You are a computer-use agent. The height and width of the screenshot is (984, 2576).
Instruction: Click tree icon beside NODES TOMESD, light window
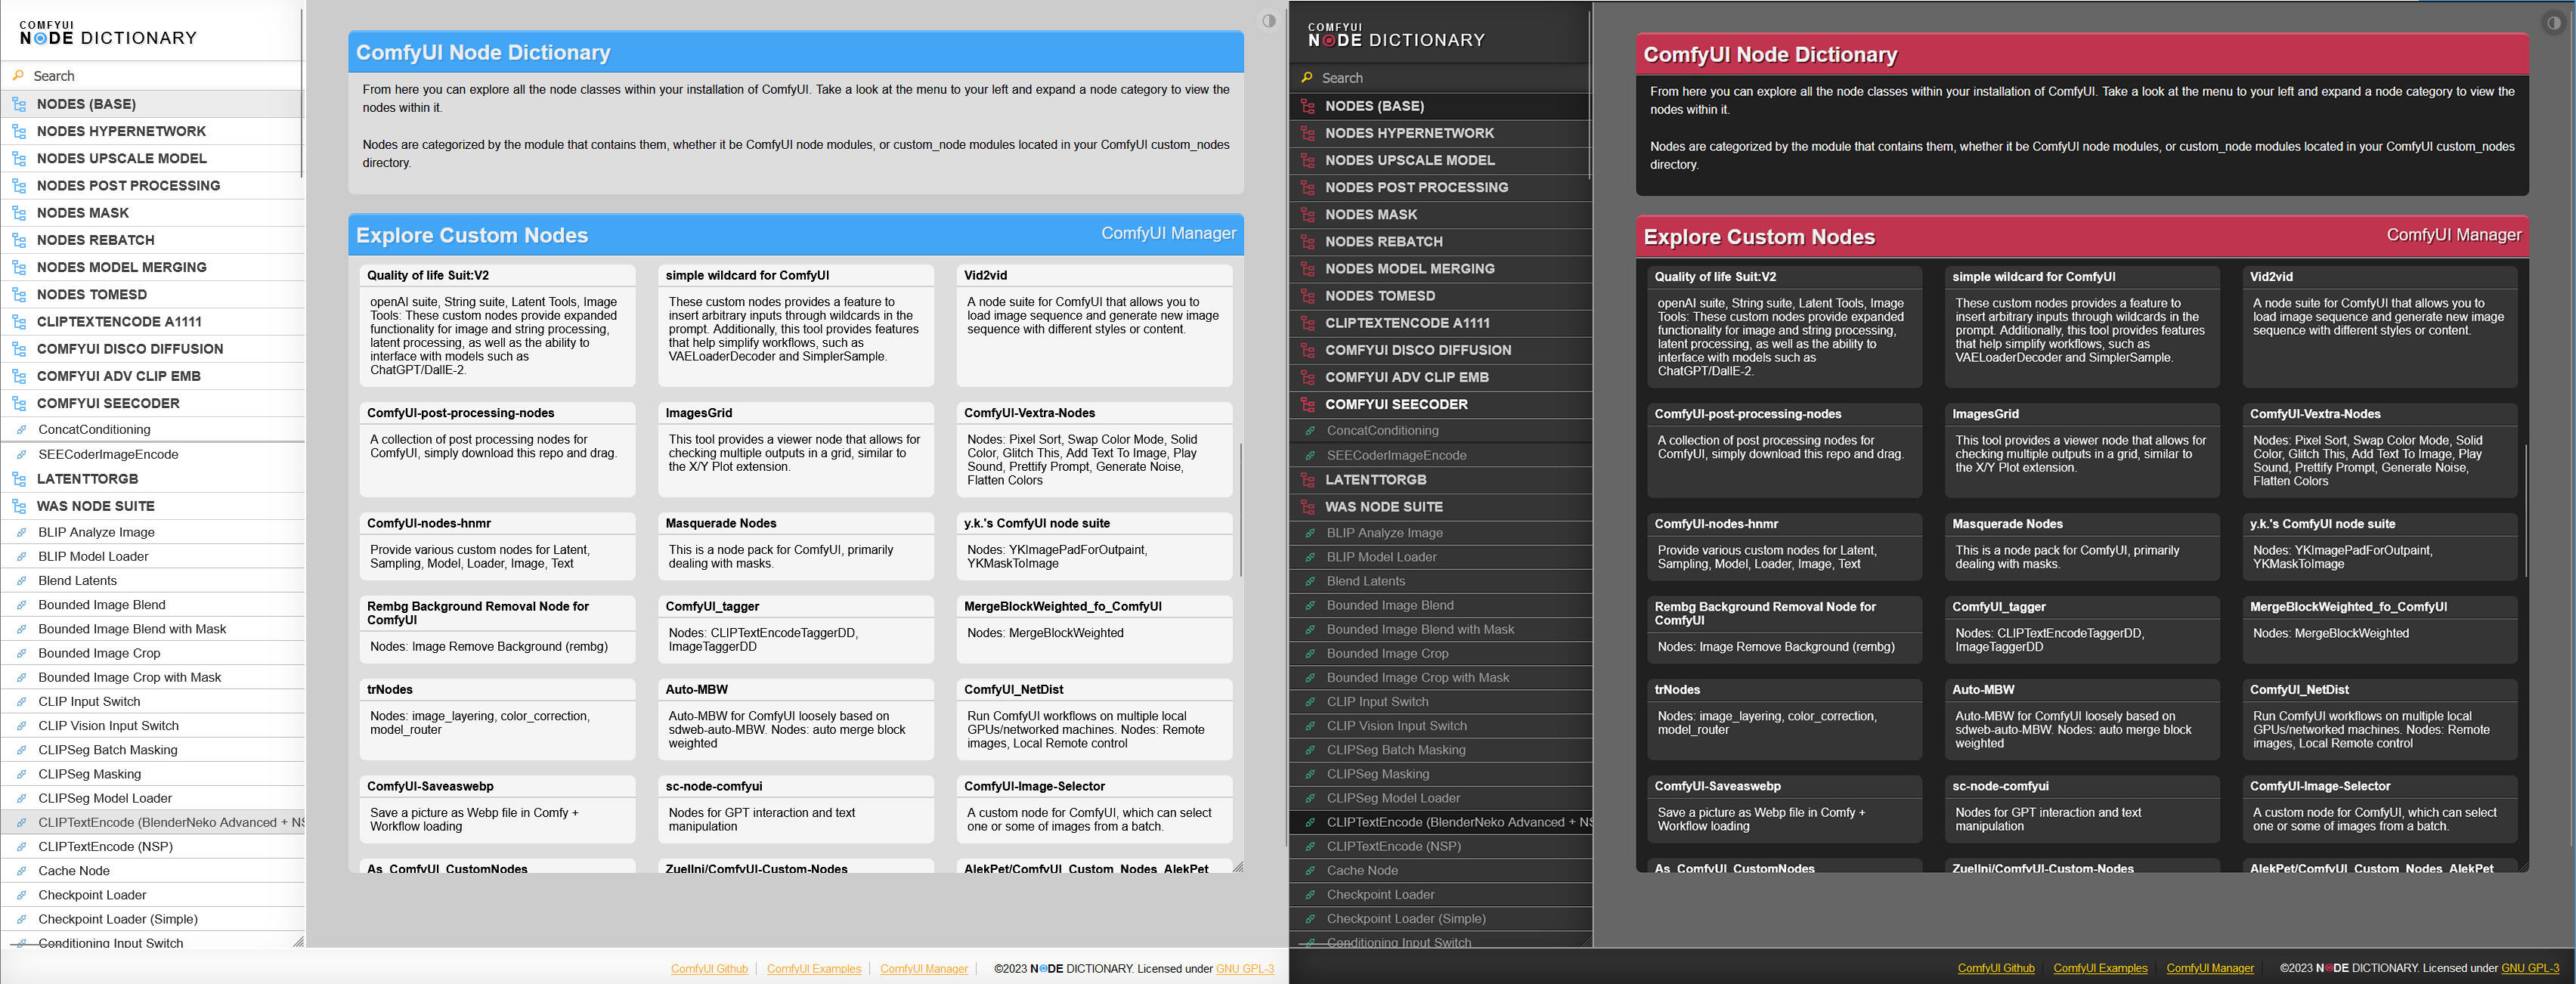[x=19, y=294]
